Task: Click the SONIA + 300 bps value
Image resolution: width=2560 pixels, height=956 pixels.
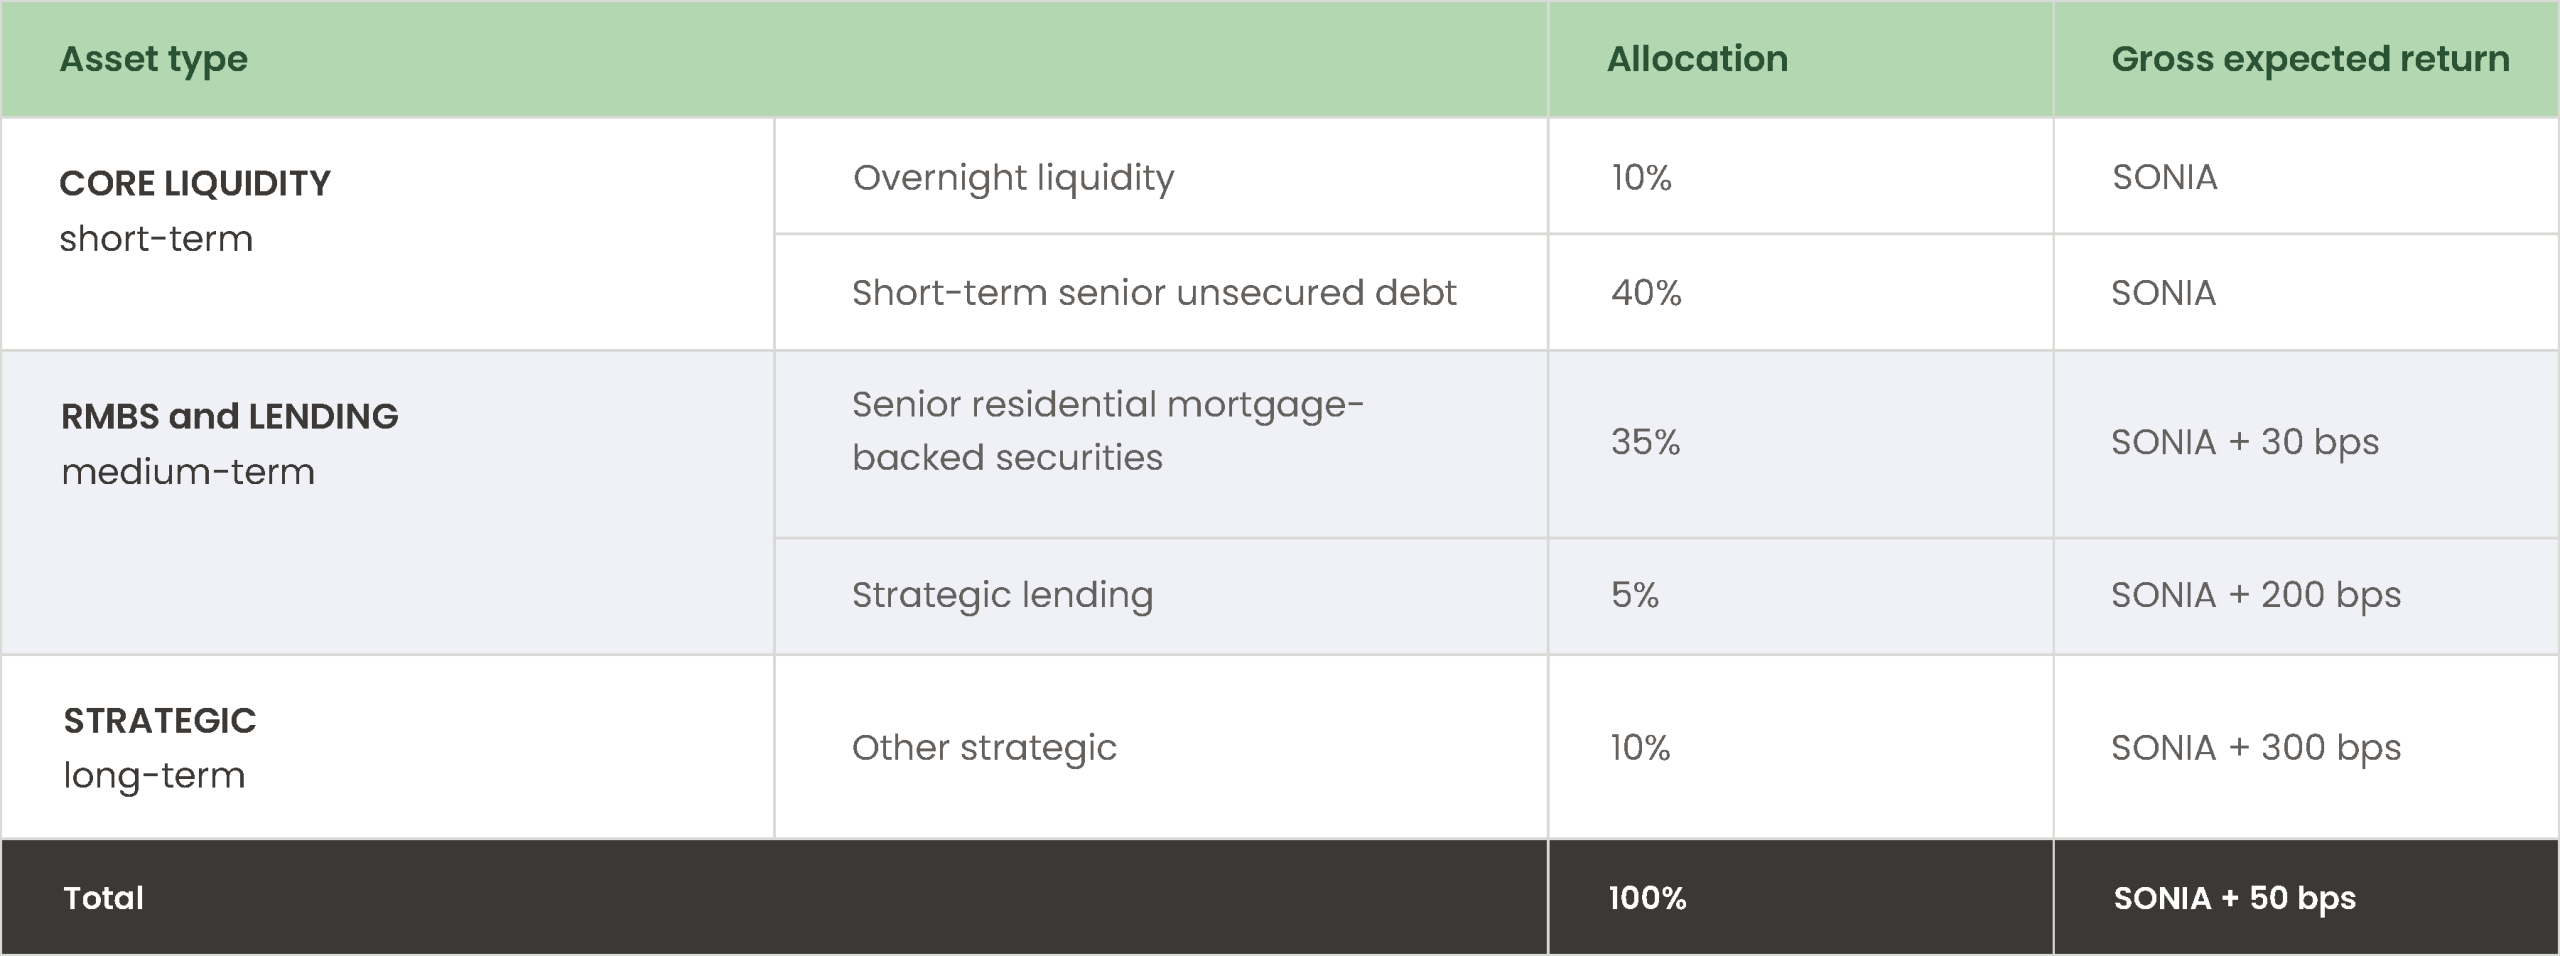Action: tap(2255, 748)
